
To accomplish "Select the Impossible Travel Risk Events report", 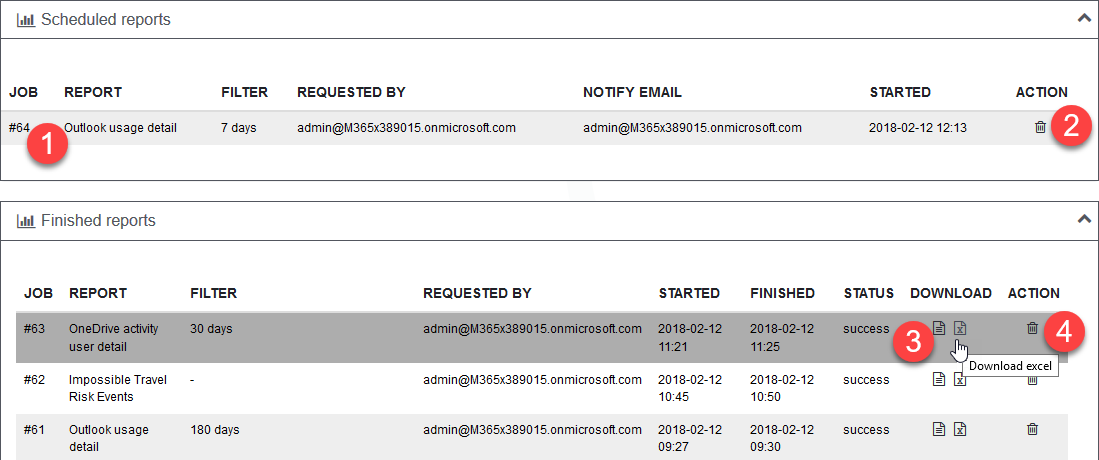I will 117,387.
